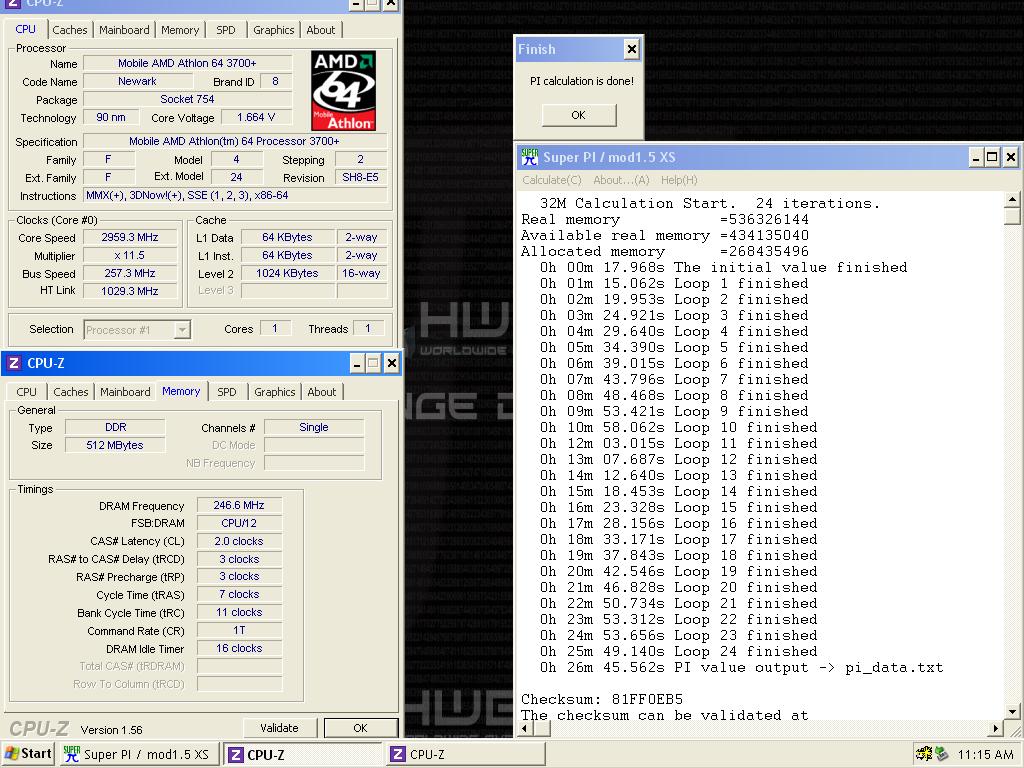This screenshot has height=768, width=1024.
Task: Click the memory Size value 512 MBytes
Action: click(x=115, y=445)
